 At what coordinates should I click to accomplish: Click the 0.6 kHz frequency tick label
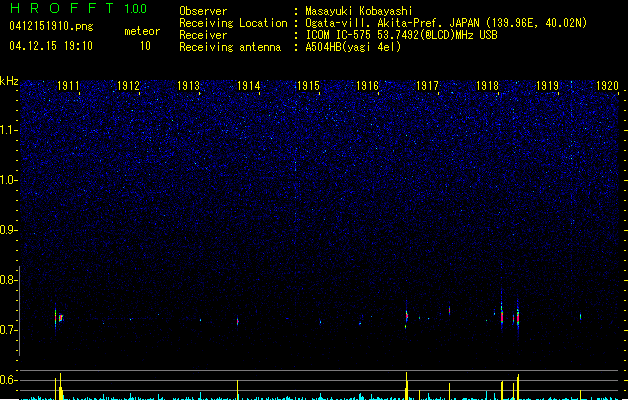[x=9, y=380]
